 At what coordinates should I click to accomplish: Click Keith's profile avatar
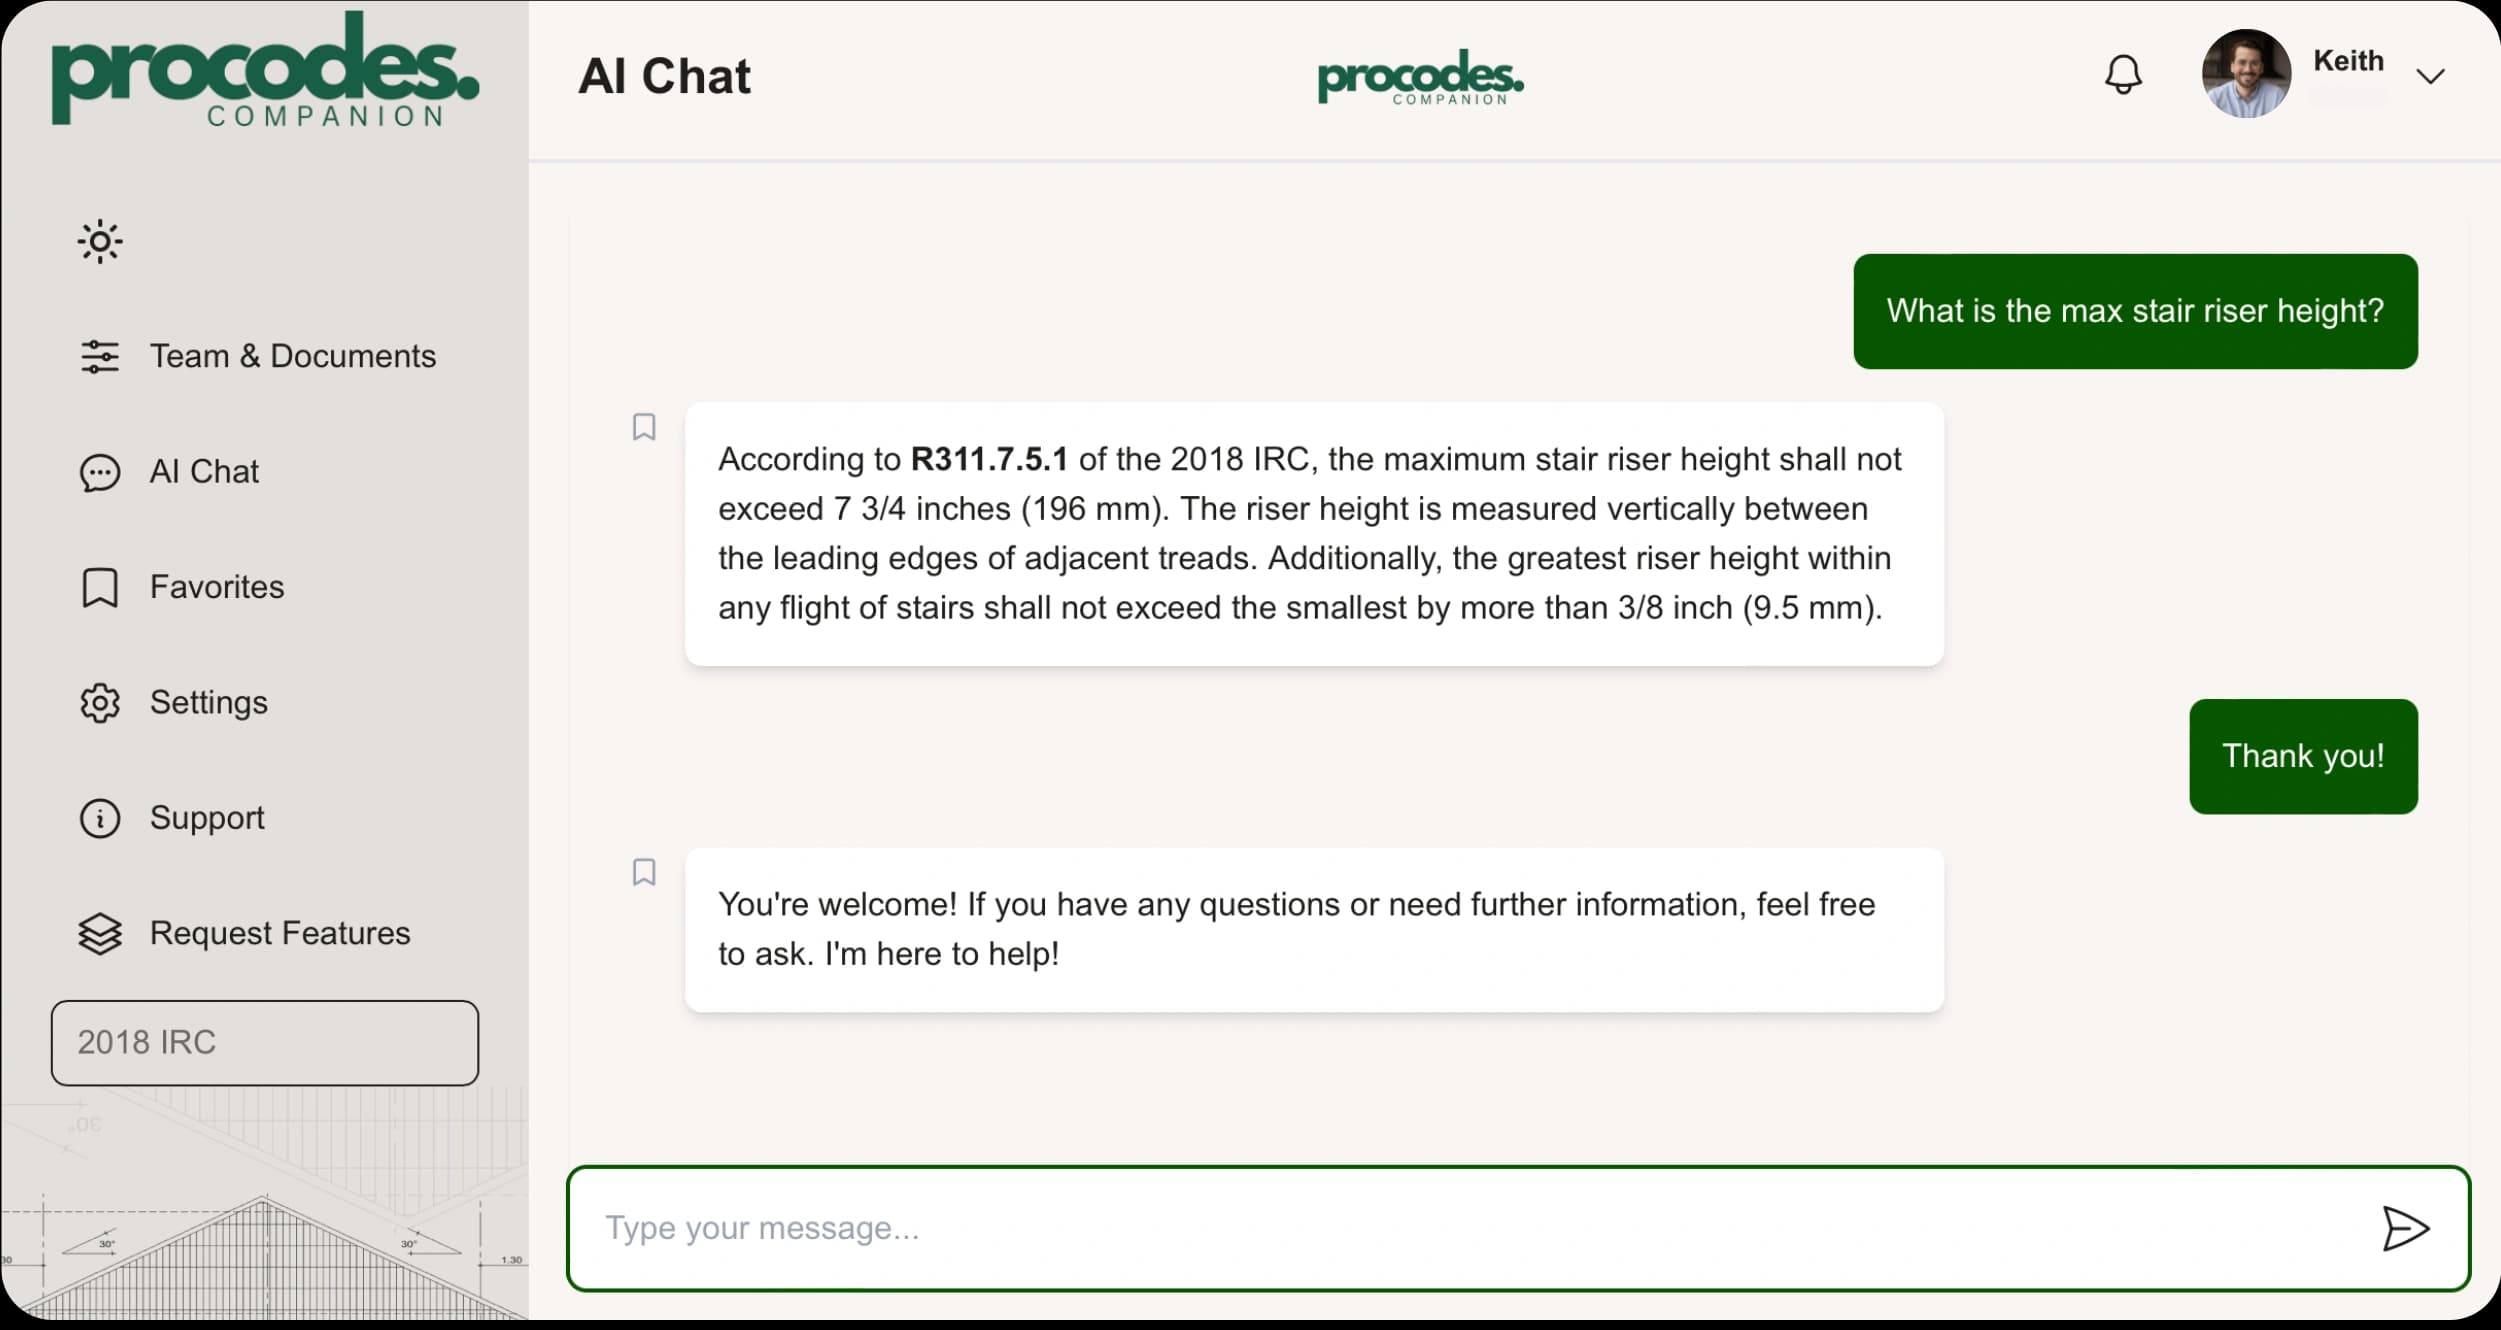coord(2246,74)
